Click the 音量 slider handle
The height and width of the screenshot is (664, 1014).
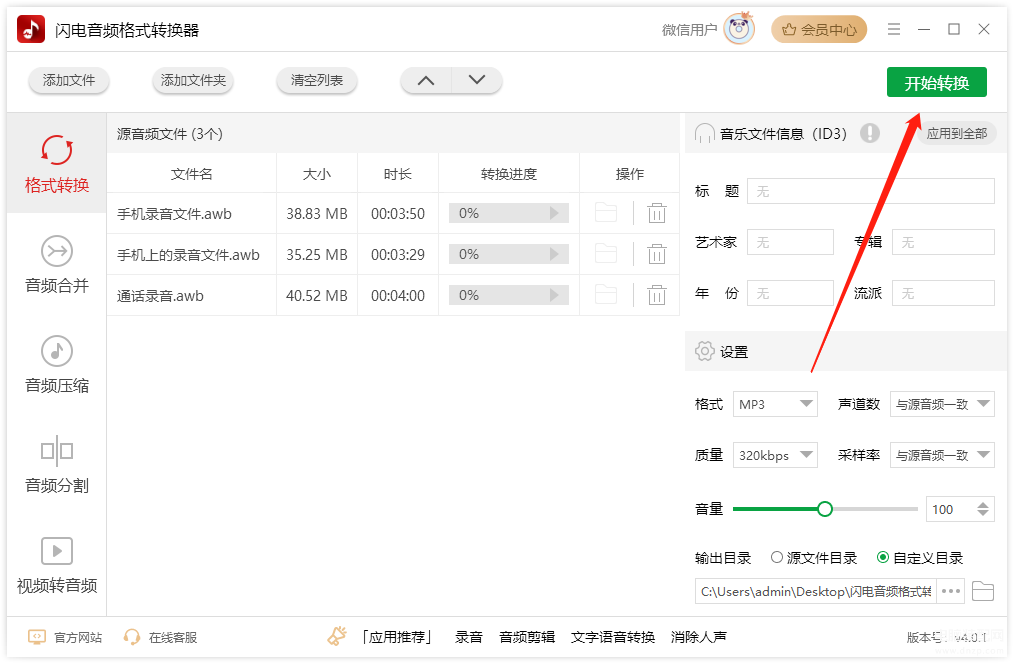coord(825,509)
